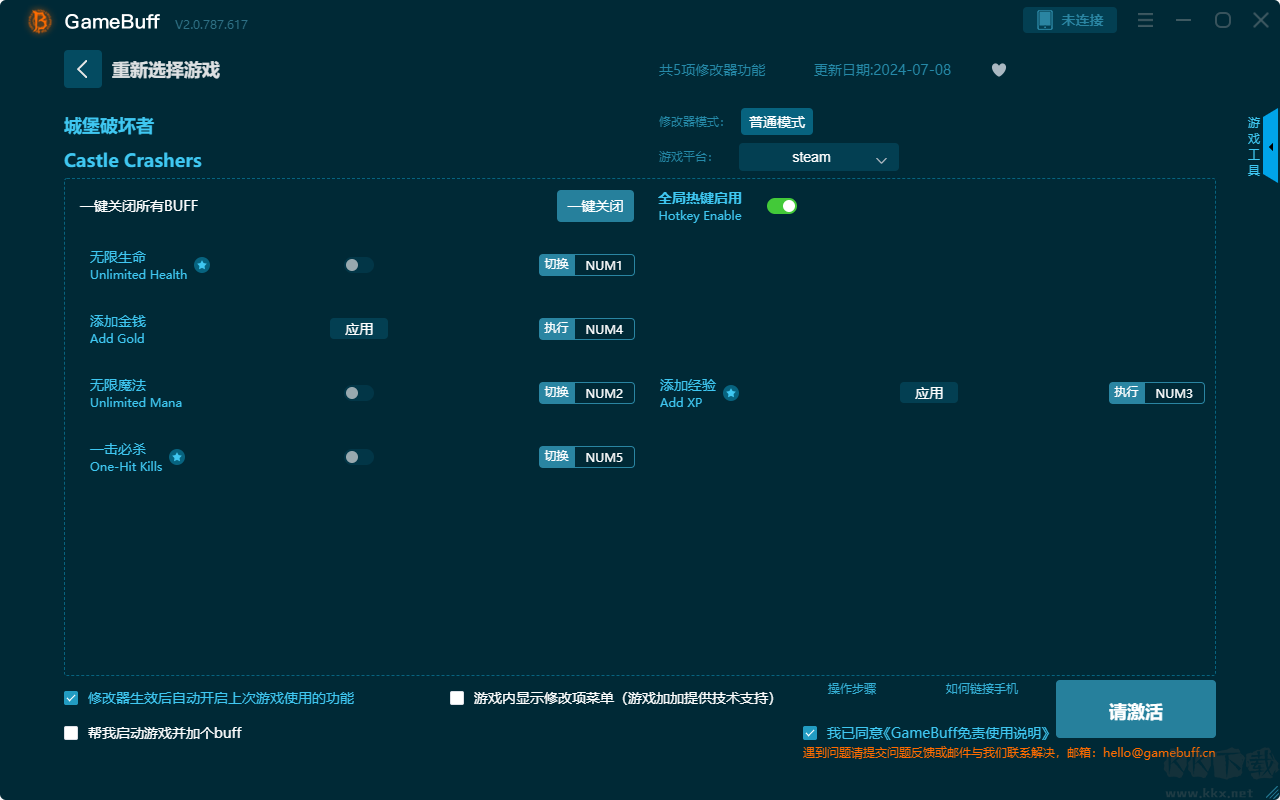Enable the Unlimited Health toggle
This screenshot has width=1280, height=800.
358,265
